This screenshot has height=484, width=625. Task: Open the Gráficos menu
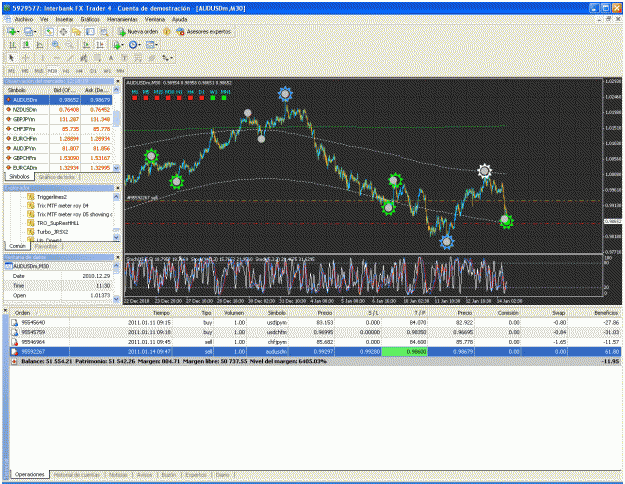tap(90, 19)
